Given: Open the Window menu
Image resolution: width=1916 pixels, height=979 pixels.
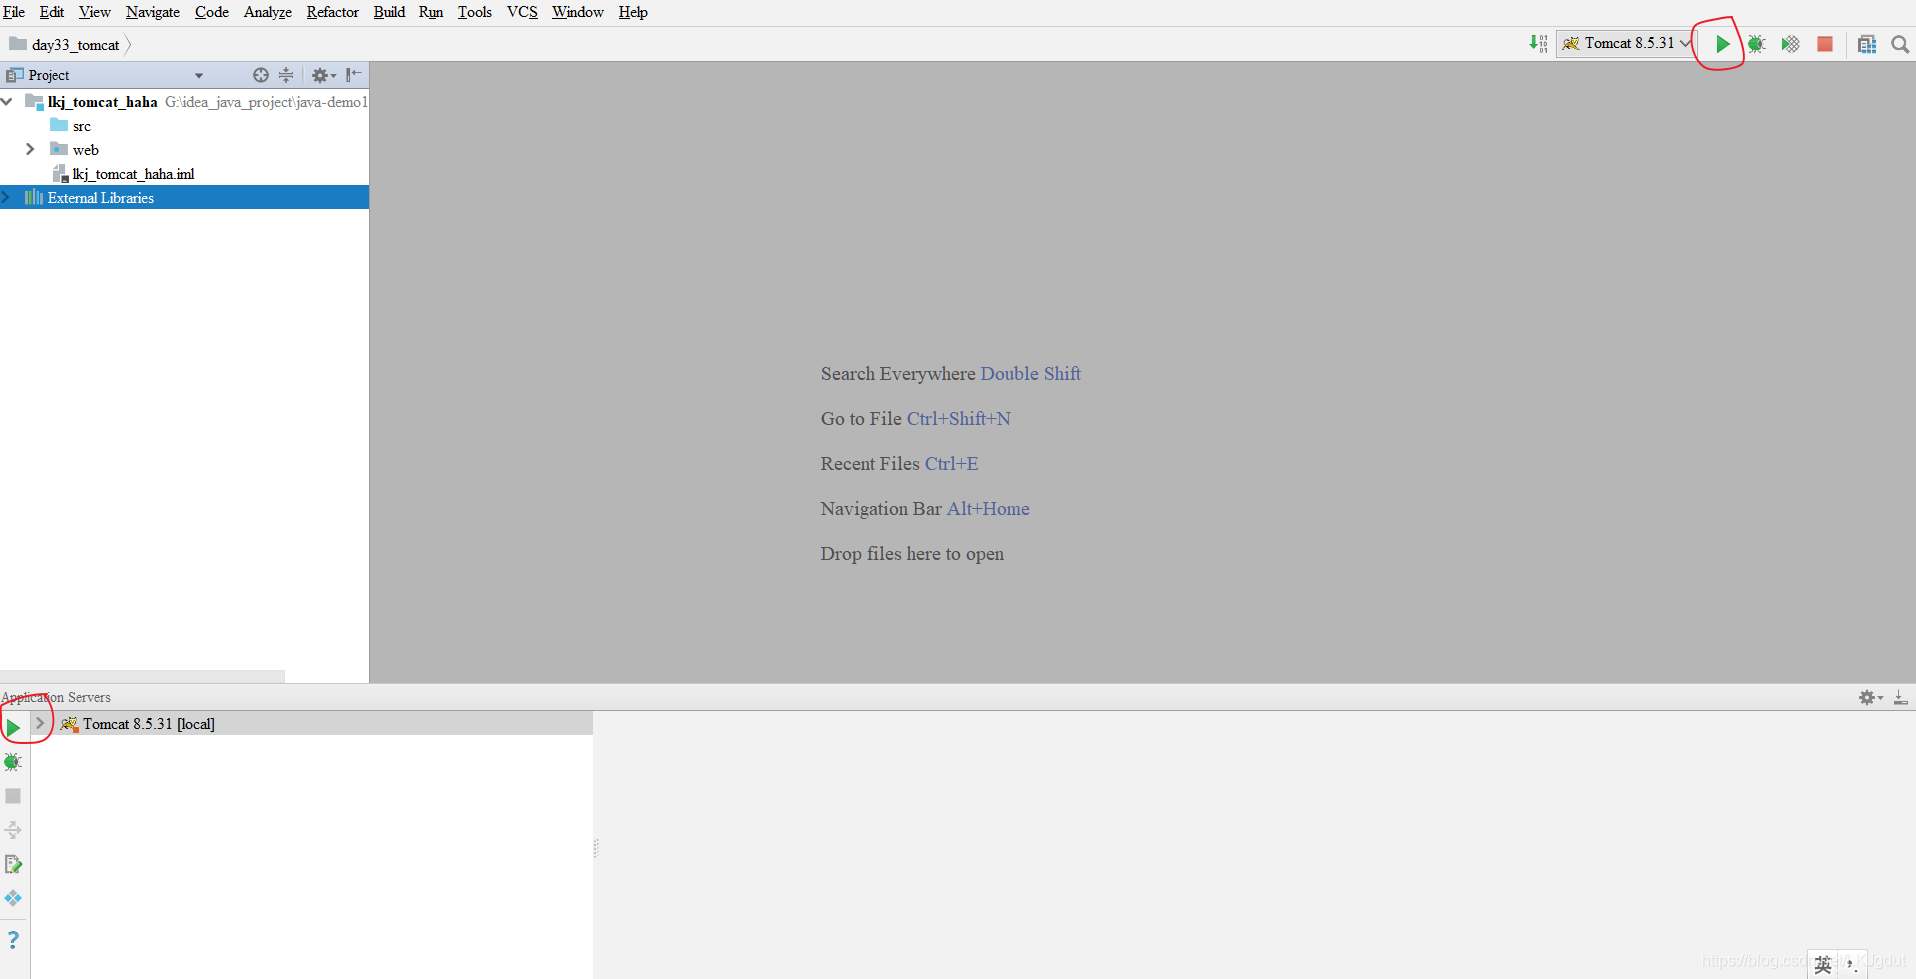Looking at the screenshot, I should tap(578, 12).
